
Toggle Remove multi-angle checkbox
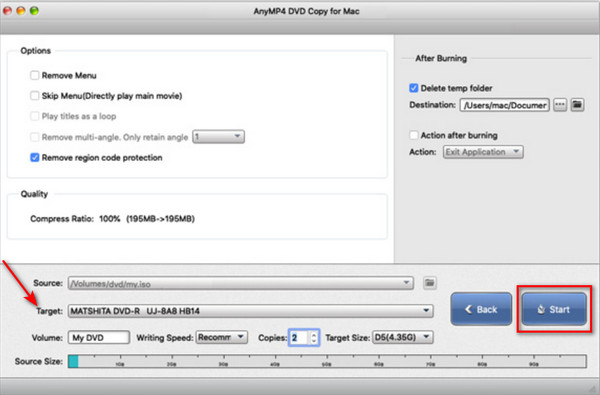pos(34,137)
